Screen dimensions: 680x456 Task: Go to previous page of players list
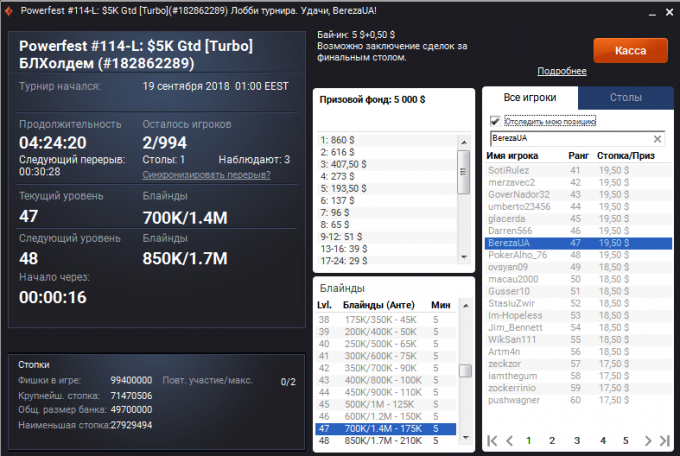click(510, 441)
